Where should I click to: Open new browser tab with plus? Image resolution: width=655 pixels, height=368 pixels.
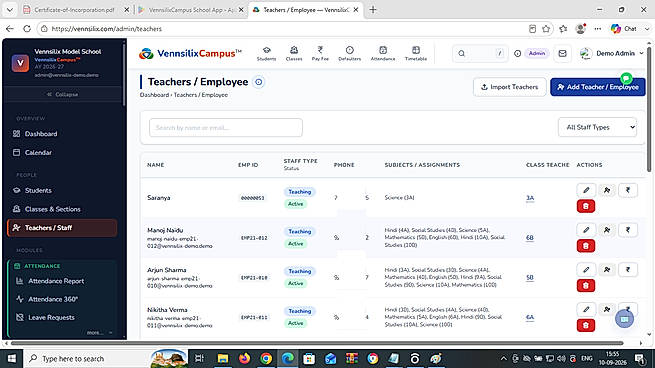[x=373, y=10]
